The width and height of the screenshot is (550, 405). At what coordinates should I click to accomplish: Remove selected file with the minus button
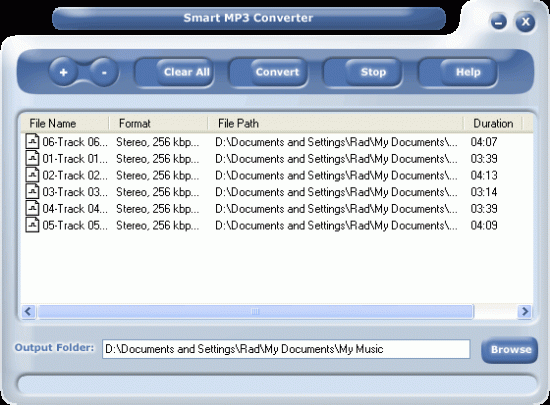point(104,72)
